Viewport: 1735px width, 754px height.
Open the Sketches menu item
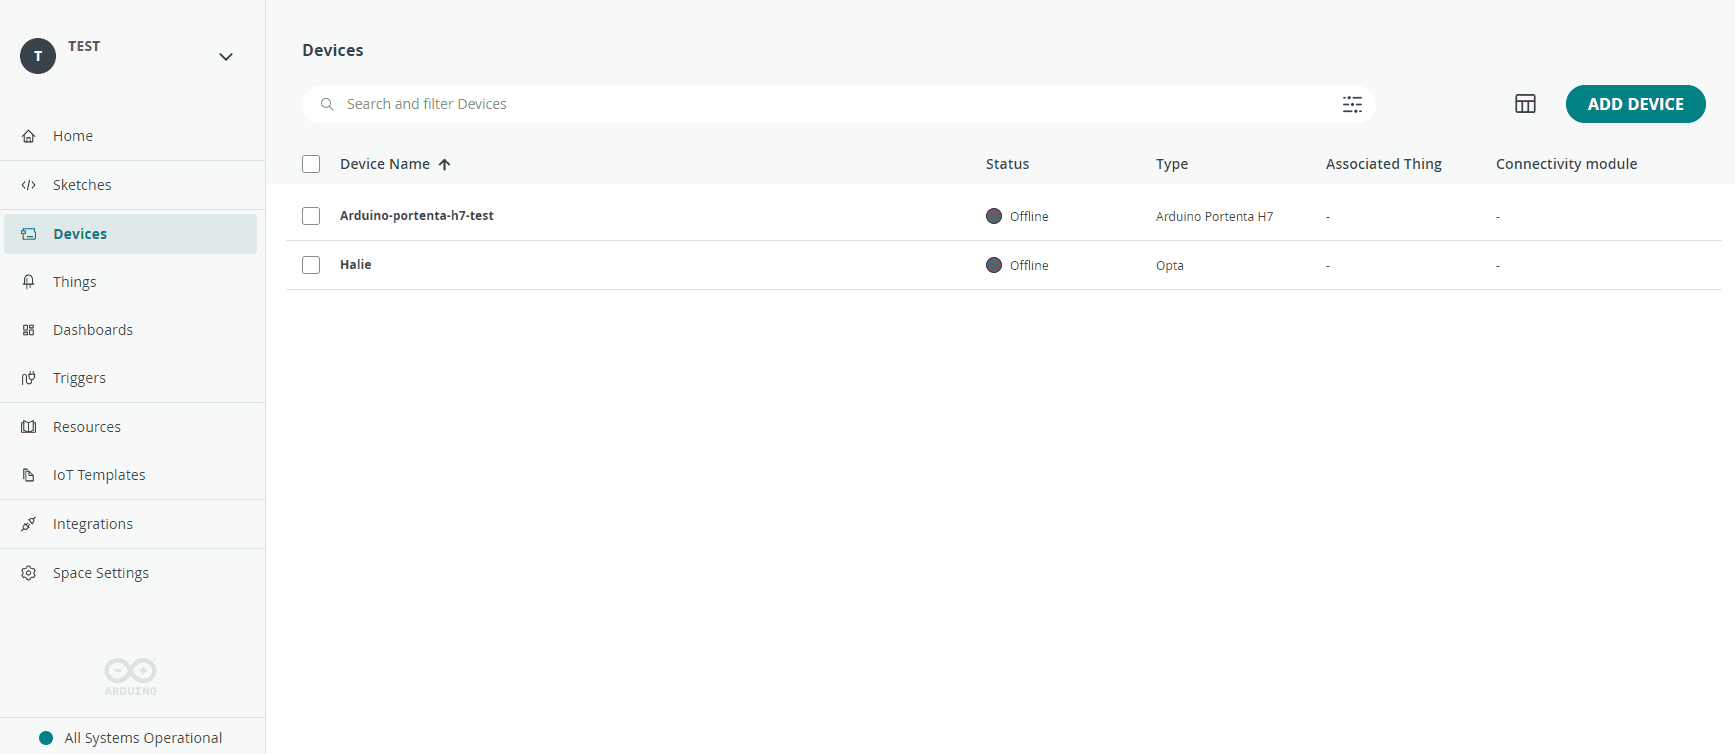[82, 185]
